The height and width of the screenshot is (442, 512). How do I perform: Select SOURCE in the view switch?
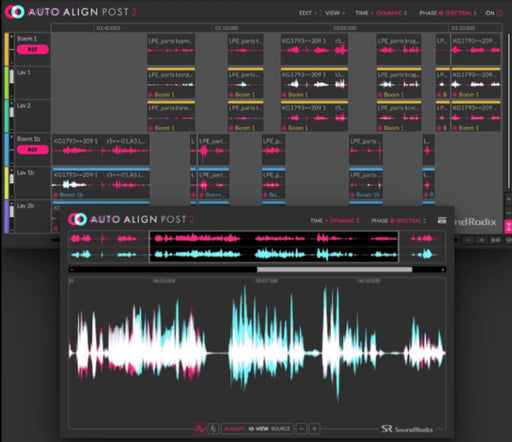click(x=280, y=429)
